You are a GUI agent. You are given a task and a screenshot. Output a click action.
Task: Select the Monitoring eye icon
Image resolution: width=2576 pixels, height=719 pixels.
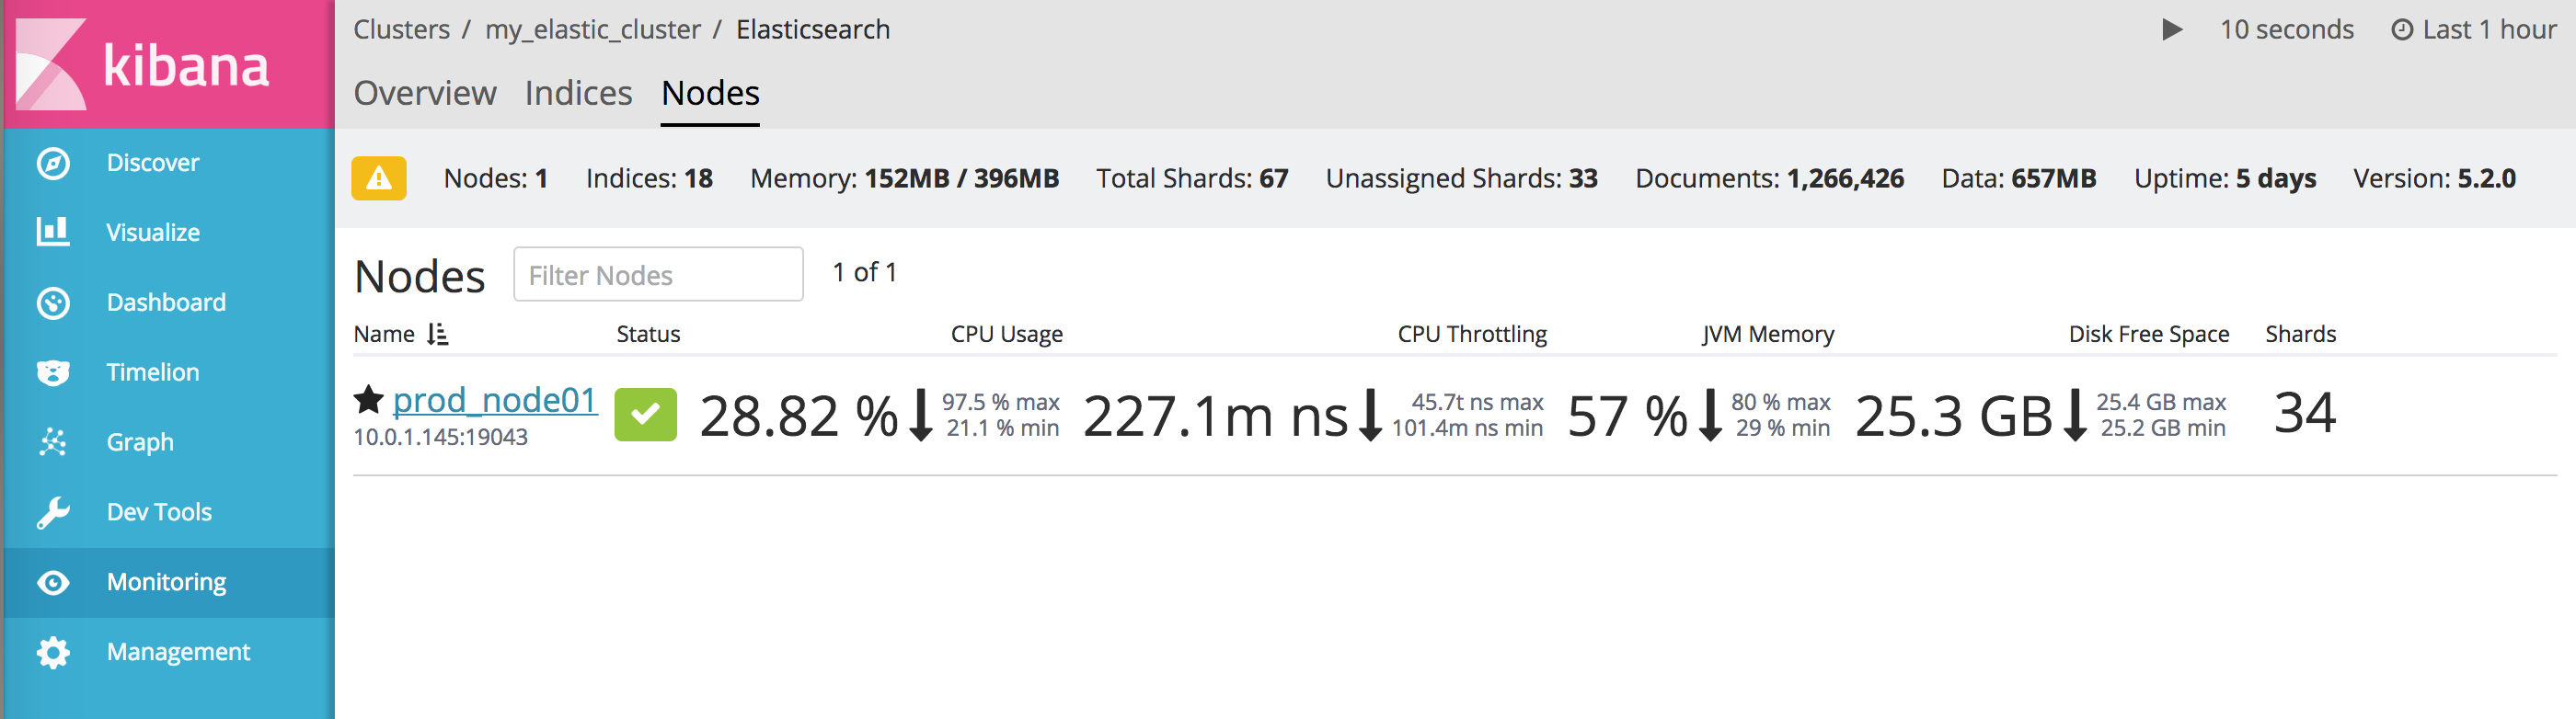52,581
